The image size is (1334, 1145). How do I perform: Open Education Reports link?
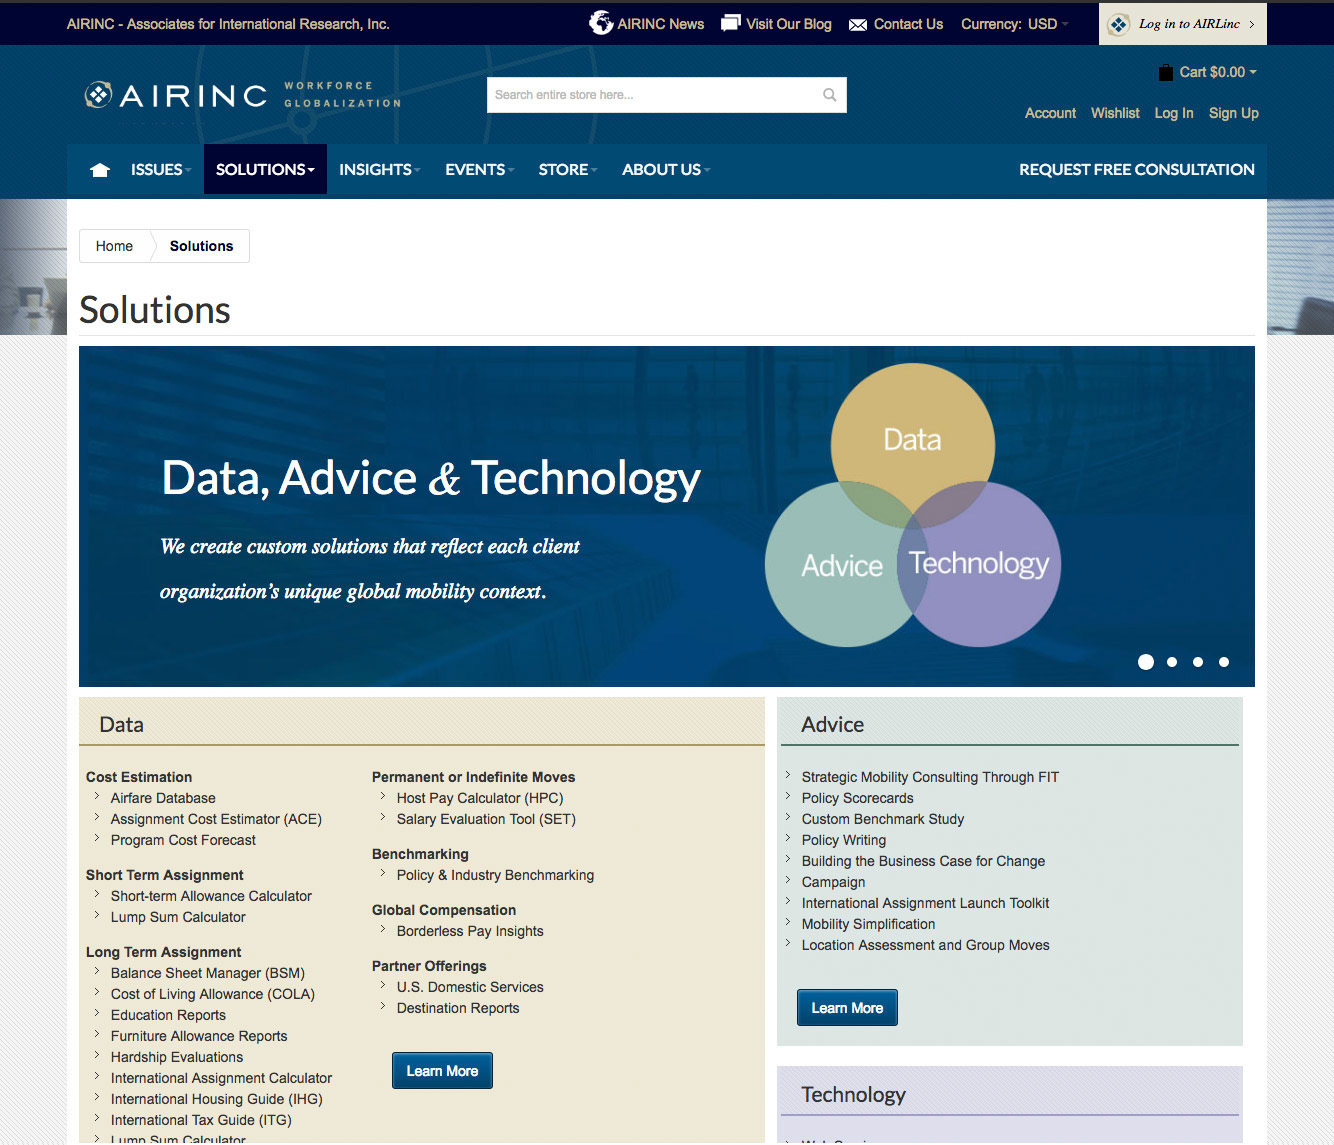(x=168, y=1015)
